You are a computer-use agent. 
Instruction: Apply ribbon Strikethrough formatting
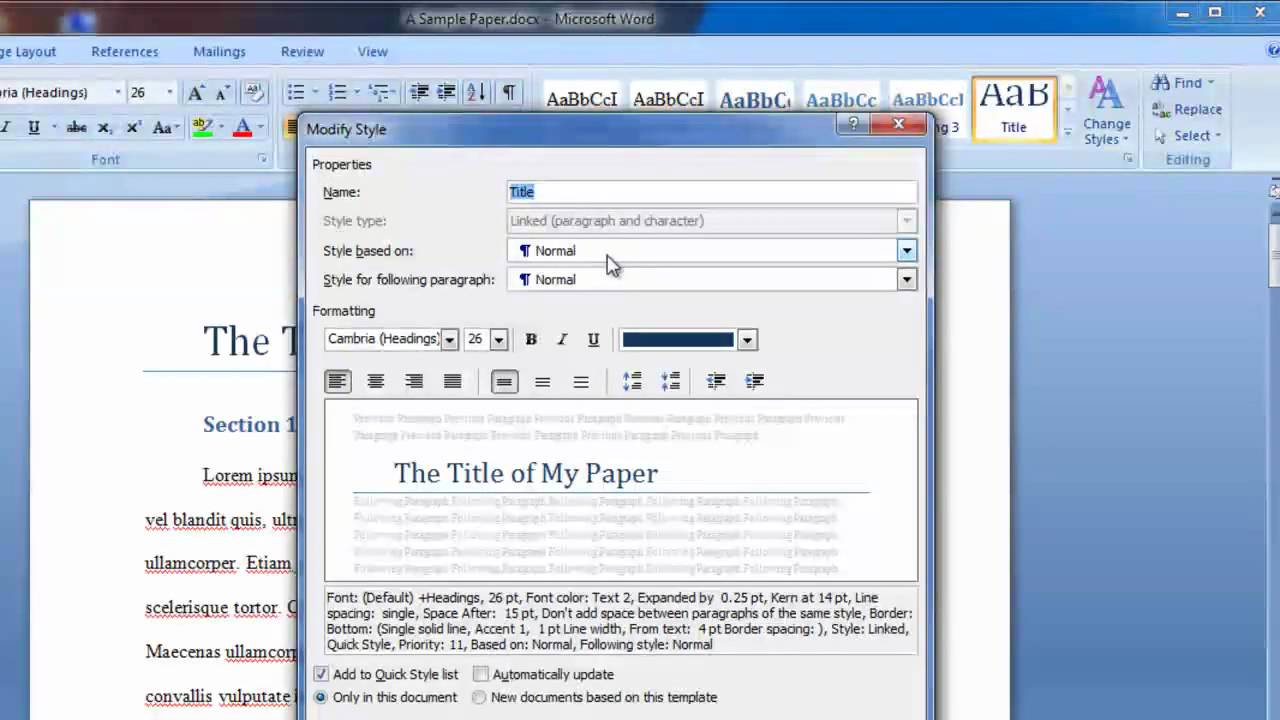coord(76,127)
